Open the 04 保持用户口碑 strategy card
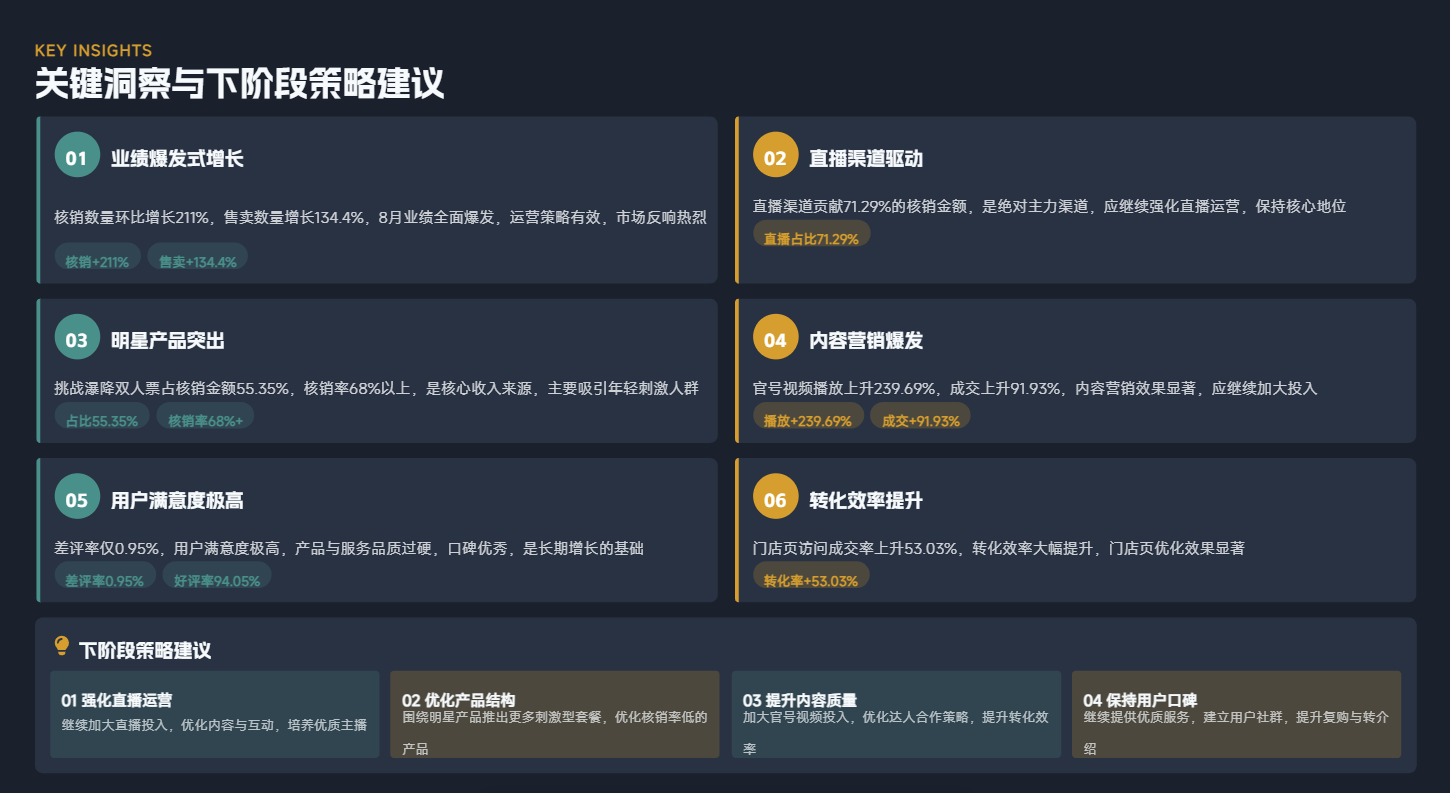The image size is (1450, 793). (x=1237, y=714)
